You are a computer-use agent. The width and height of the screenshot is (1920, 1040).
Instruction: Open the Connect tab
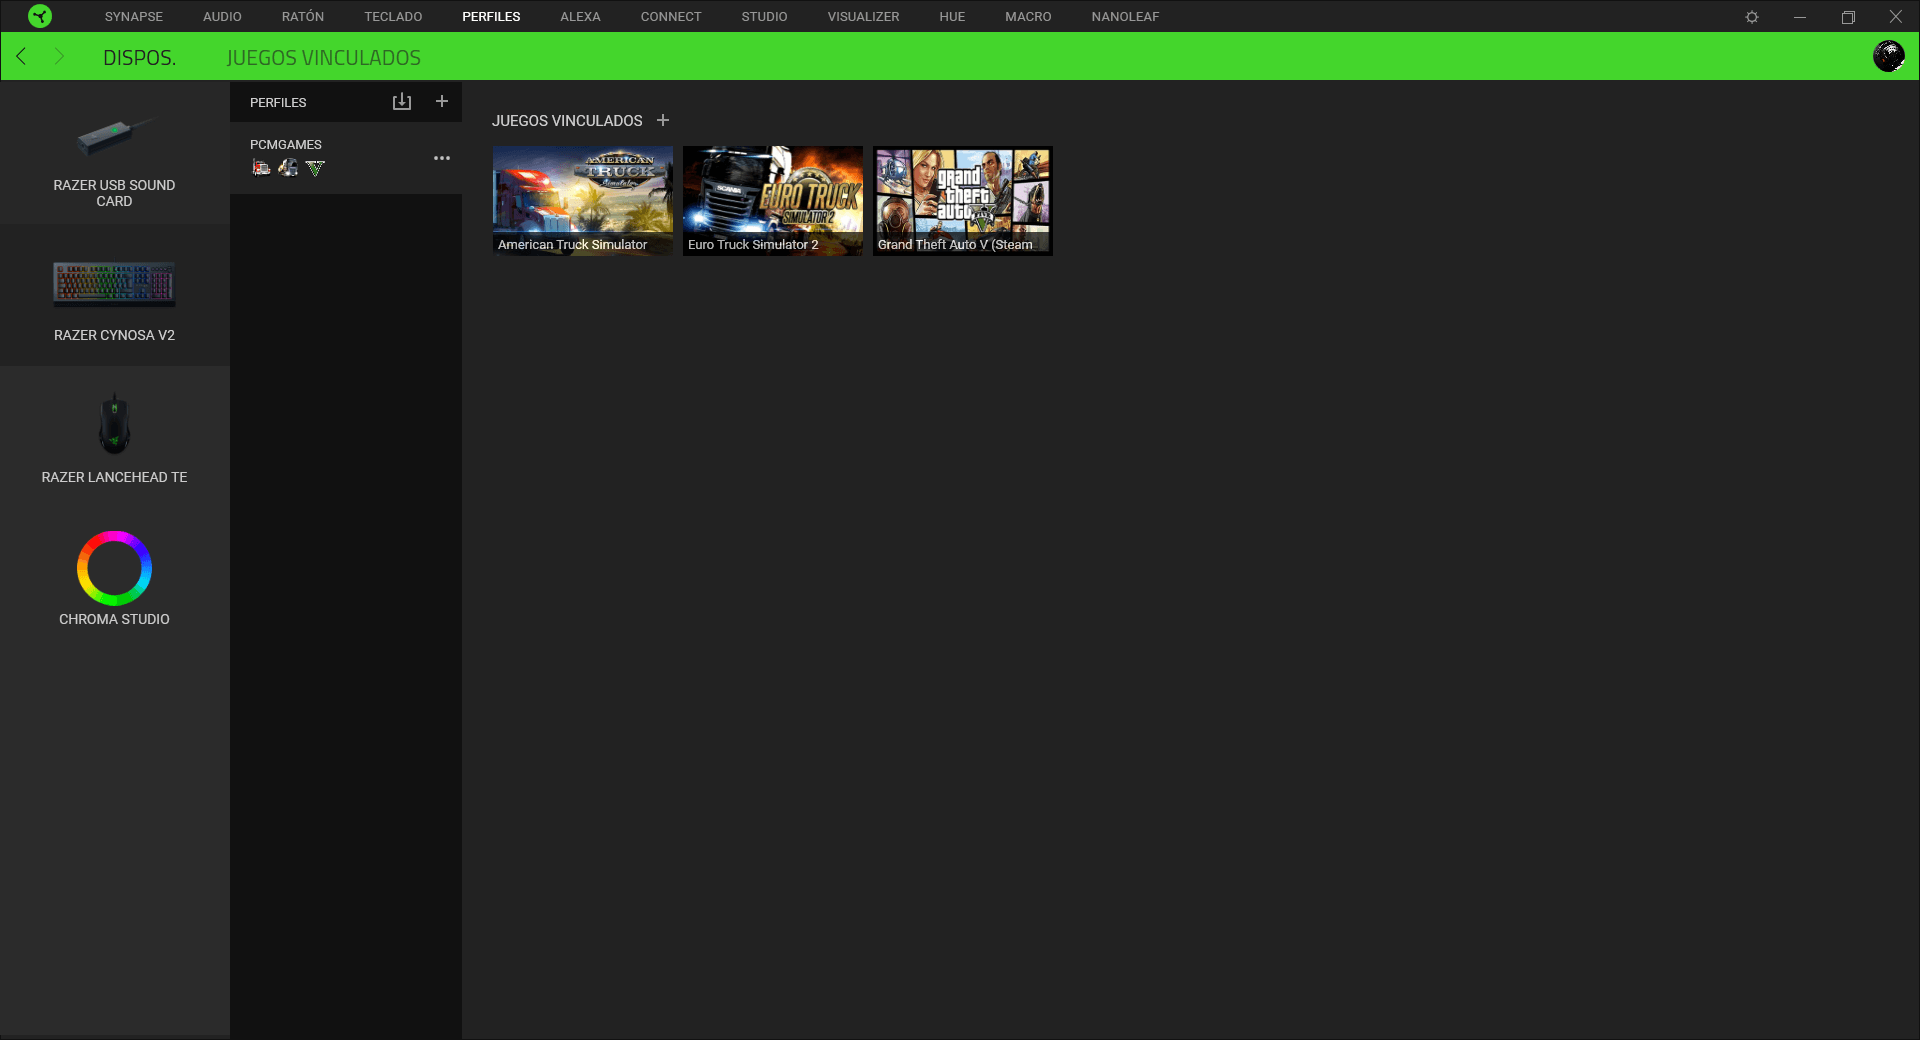click(x=671, y=17)
